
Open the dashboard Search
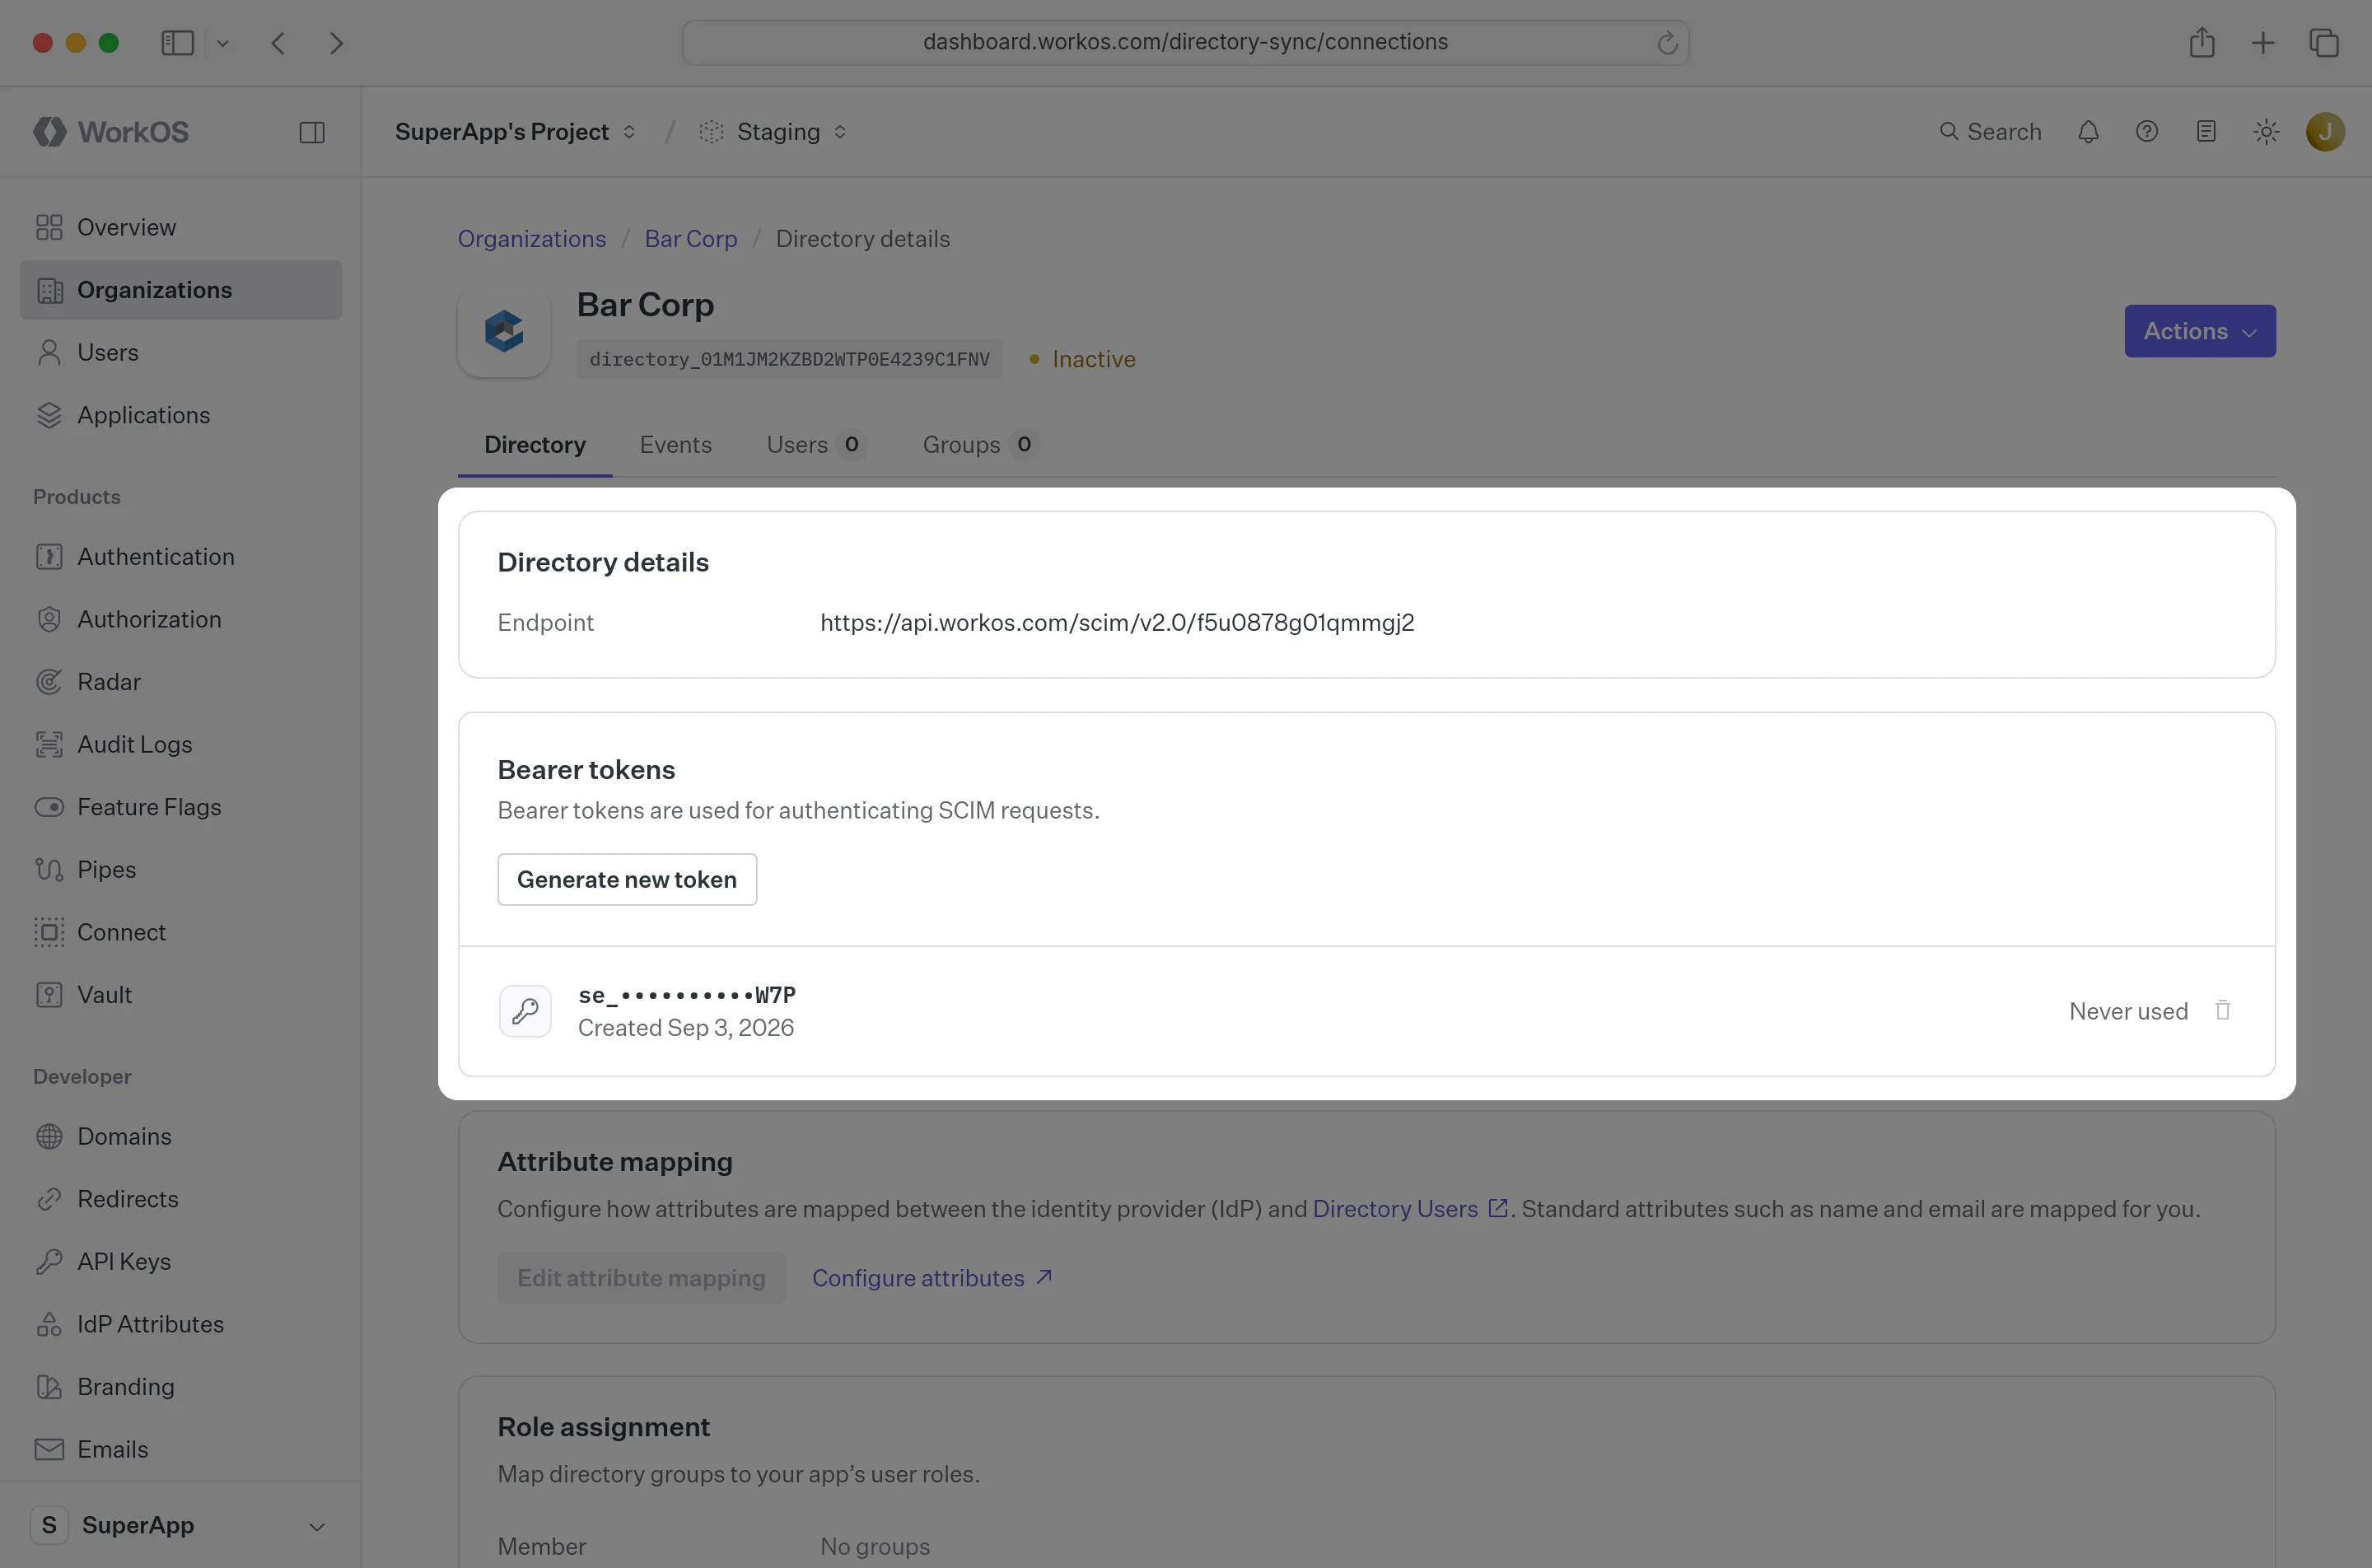pyautogui.click(x=1990, y=132)
